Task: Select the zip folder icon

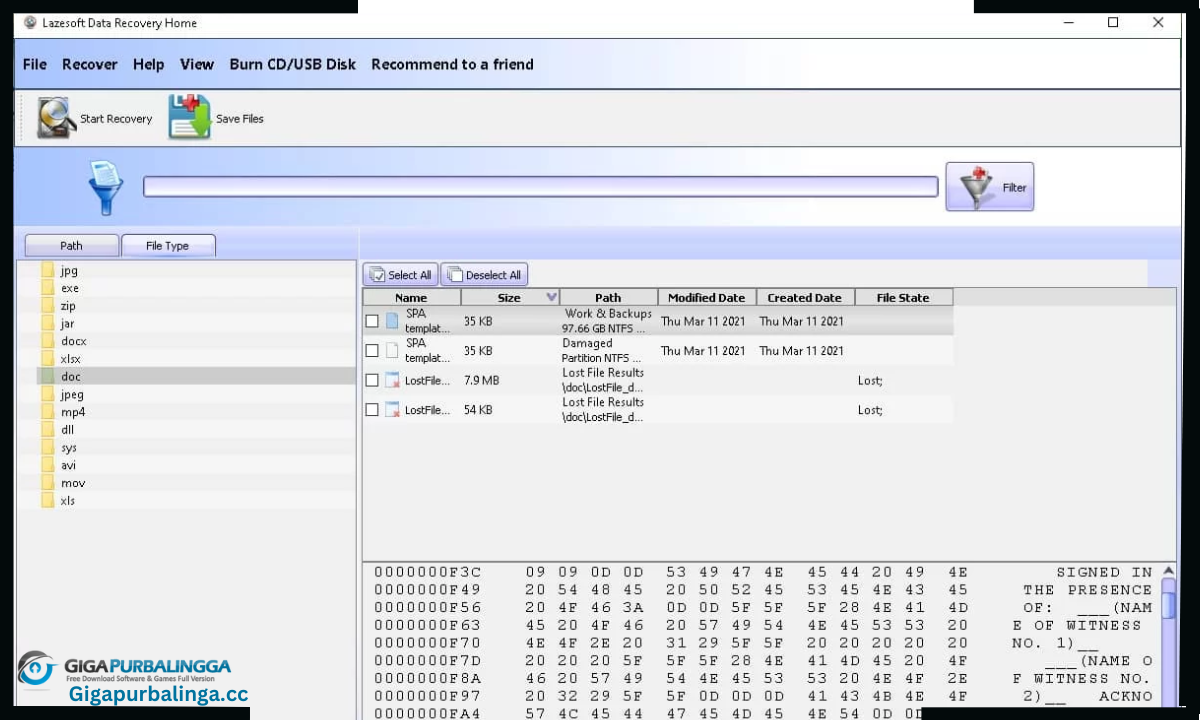Action: 47,306
